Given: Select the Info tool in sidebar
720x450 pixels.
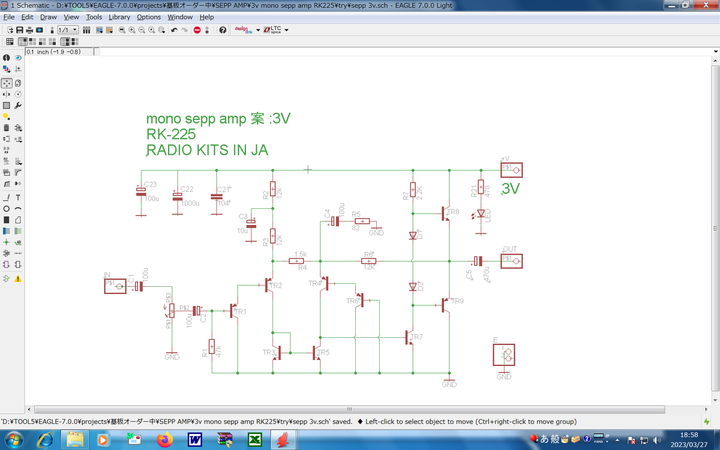Looking at the screenshot, I should point(6,58).
